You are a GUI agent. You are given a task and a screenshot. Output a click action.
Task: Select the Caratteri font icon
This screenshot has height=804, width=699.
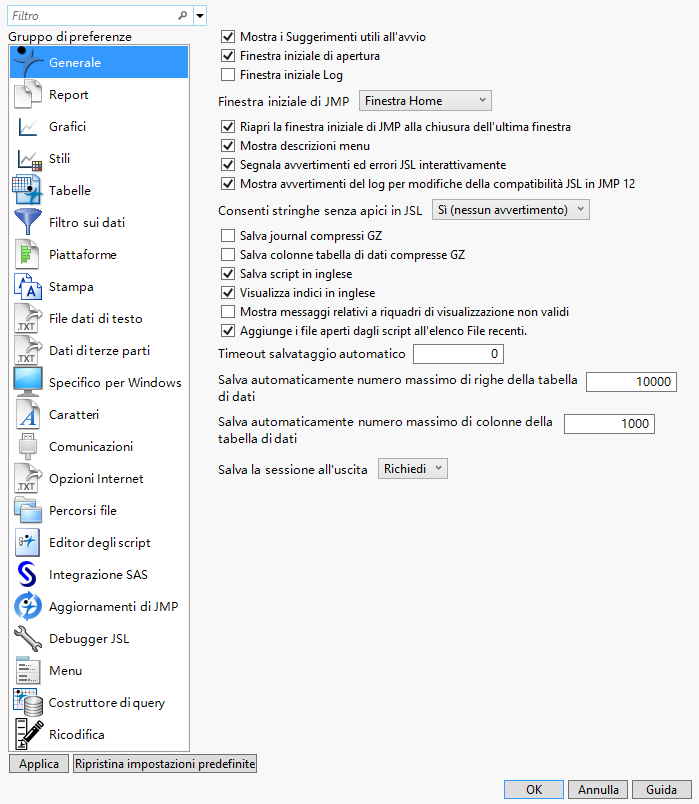click(28, 414)
